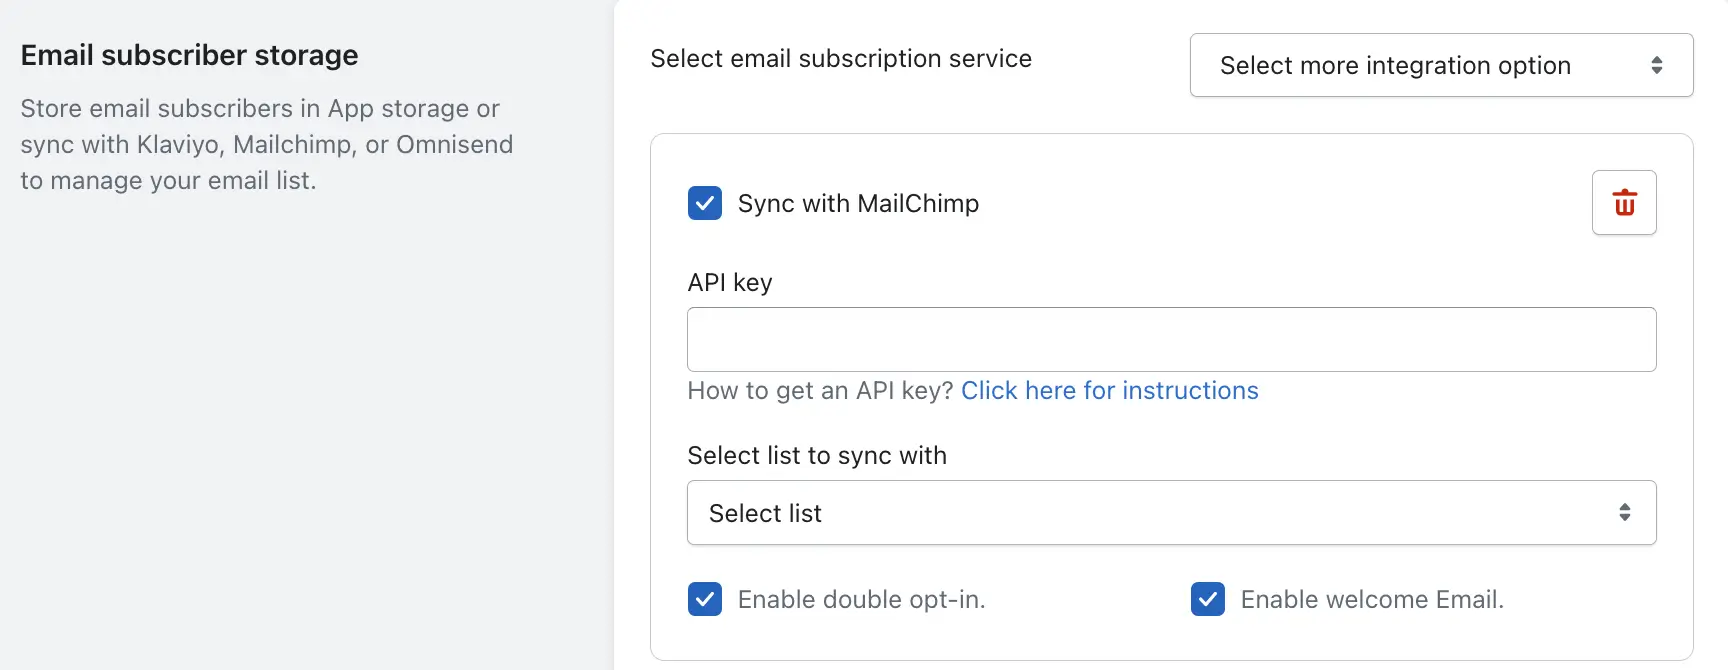Click the Select email subscription service label
Viewport: 1728px width, 670px height.
[x=841, y=59]
